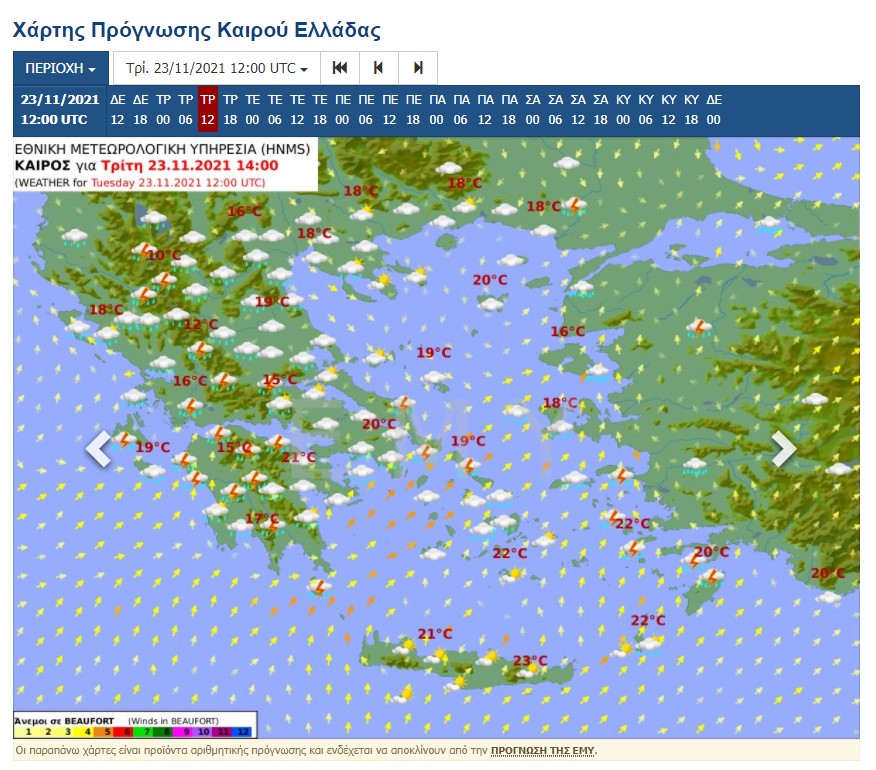Select timeline slot ΔΕ 18
Image resolution: width=876 pixels, height=770 pixels.
(x=140, y=110)
